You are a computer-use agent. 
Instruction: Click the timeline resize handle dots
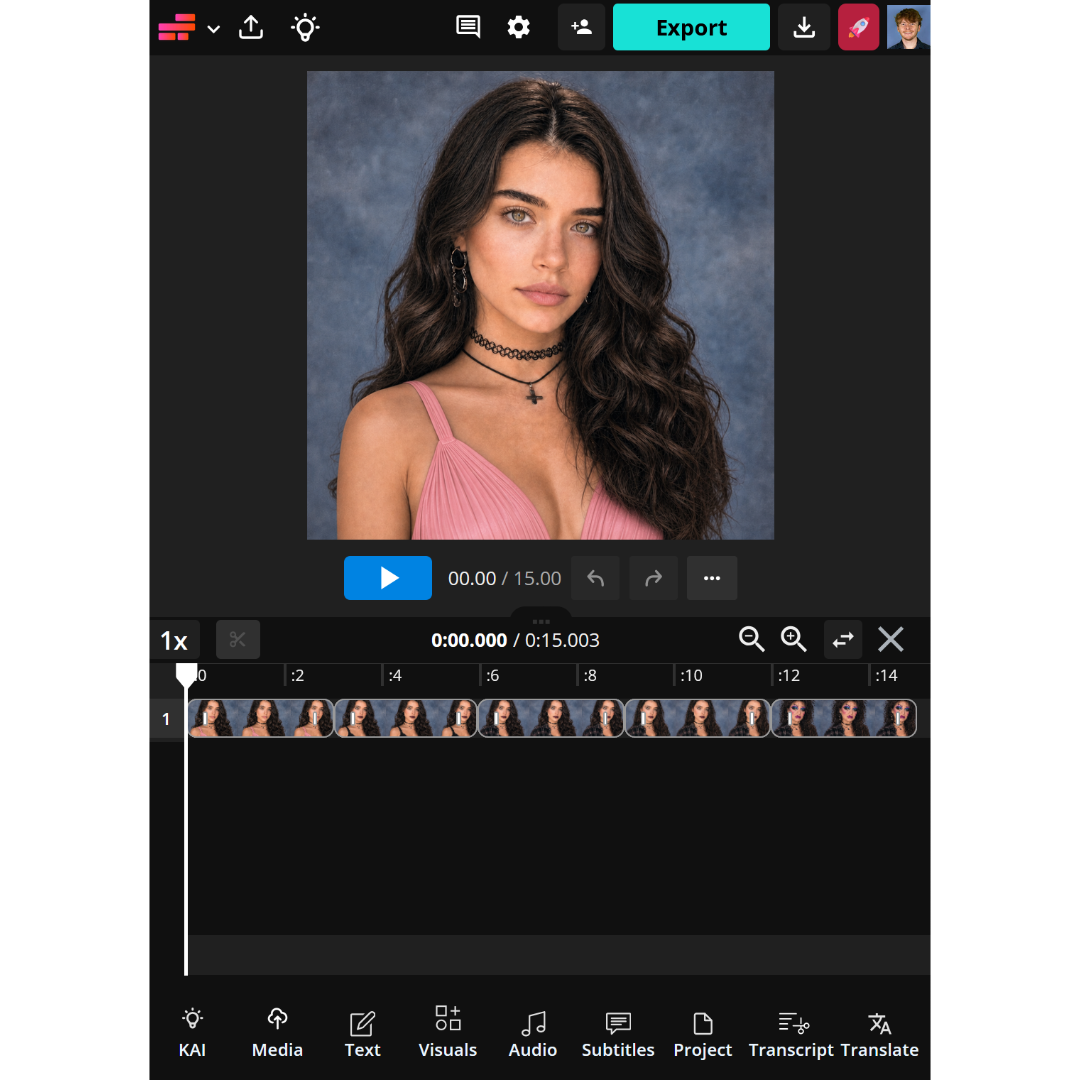pyautogui.click(x=541, y=621)
